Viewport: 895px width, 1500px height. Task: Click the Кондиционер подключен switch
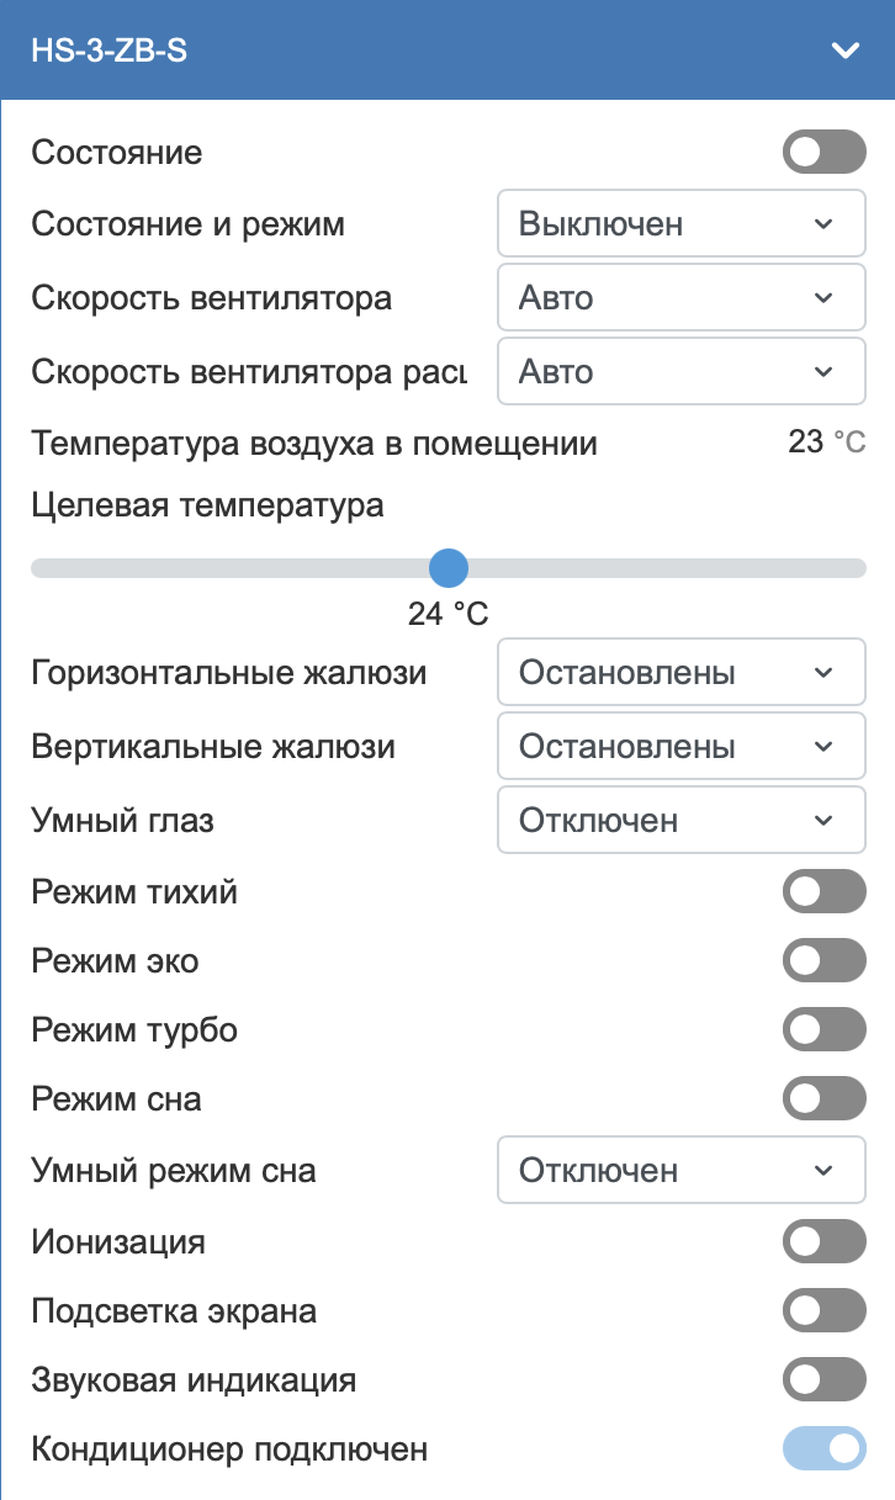(x=824, y=1449)
